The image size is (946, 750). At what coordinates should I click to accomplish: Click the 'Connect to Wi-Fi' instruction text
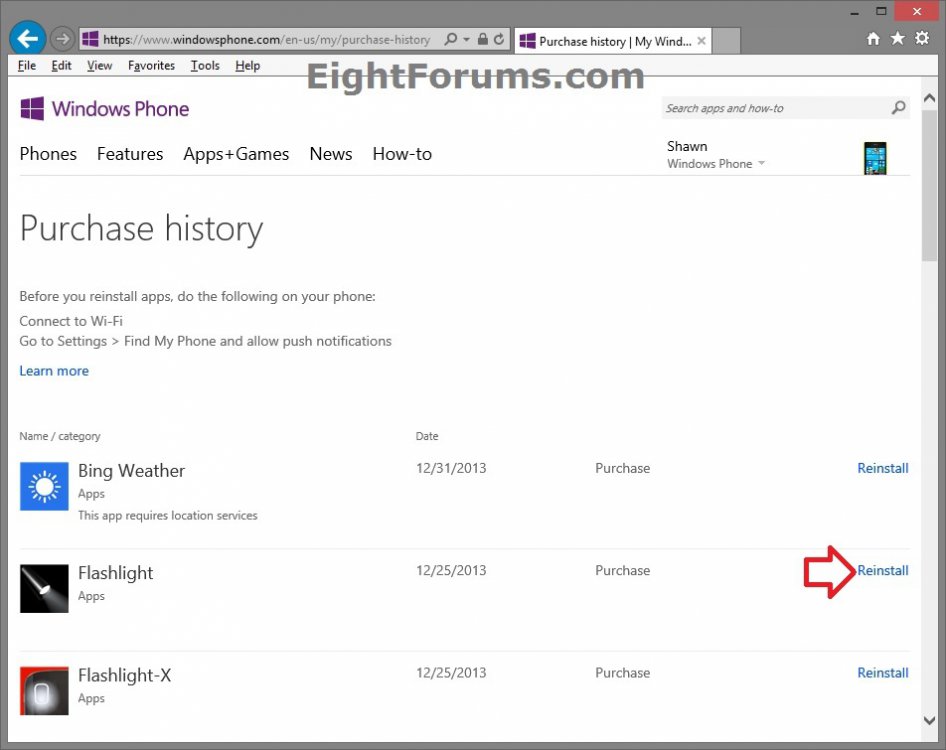click(x=71, y=321)
